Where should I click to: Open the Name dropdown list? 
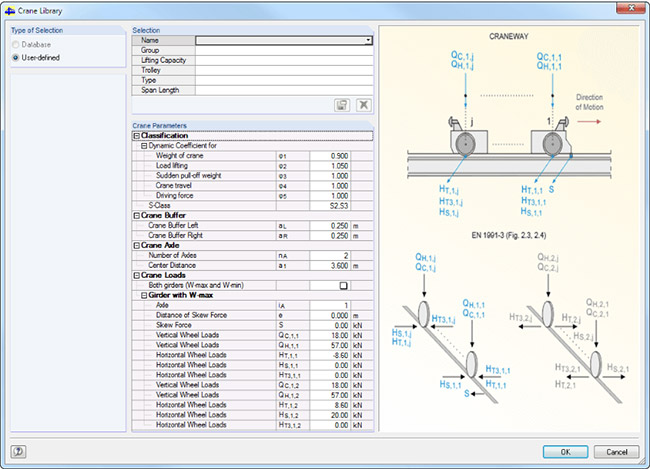point(369,41)
